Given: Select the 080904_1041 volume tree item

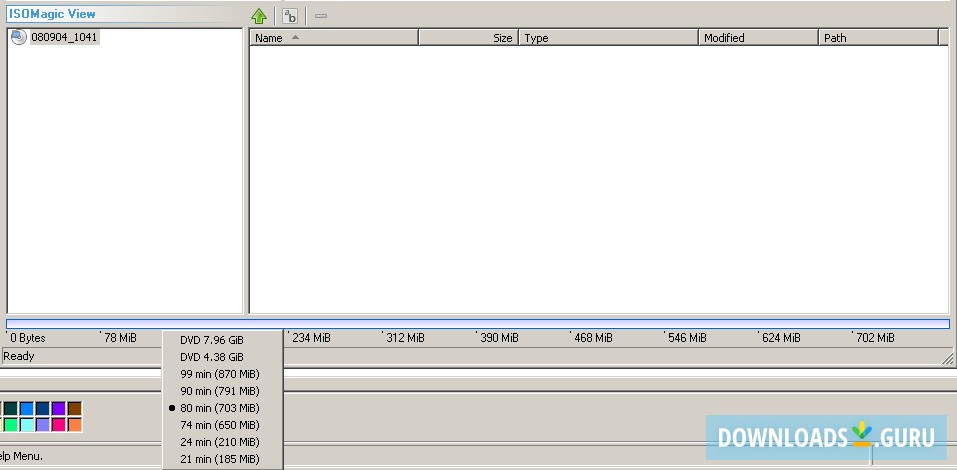Looking at the screenshot, I should pyautogui.click(x=64, y=37).
